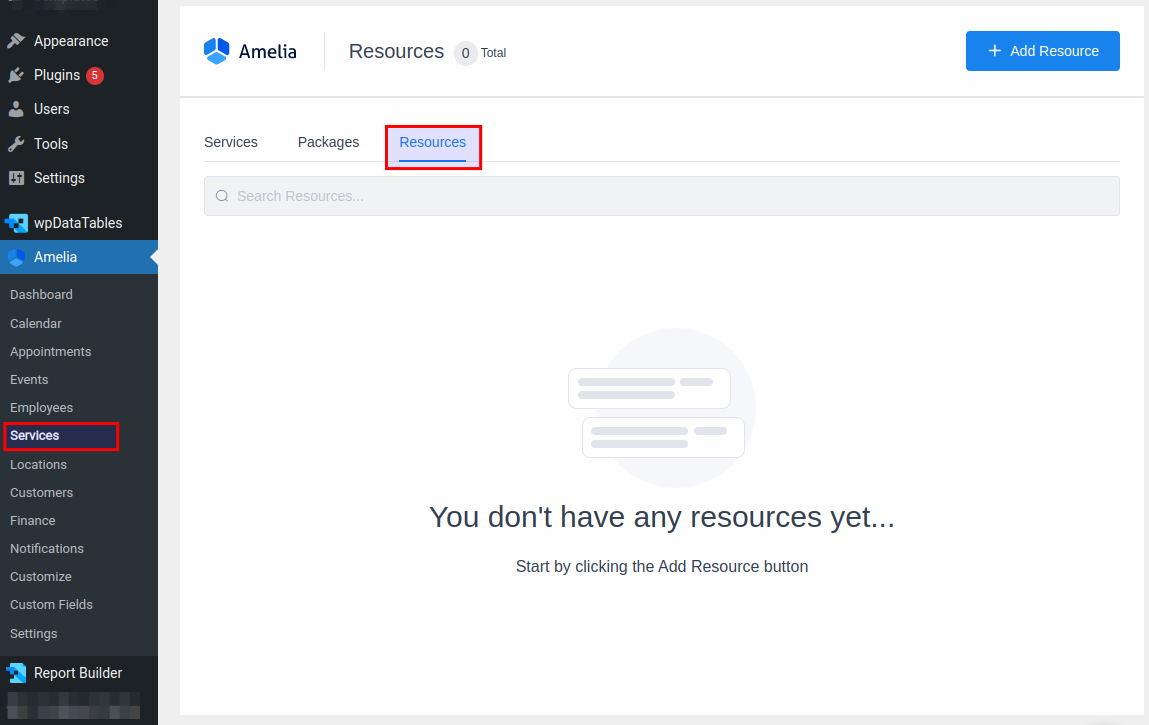Click the Report Builder icon
Image resolution: width=1149 pixels, height=725 pixels.
(18, 672)
